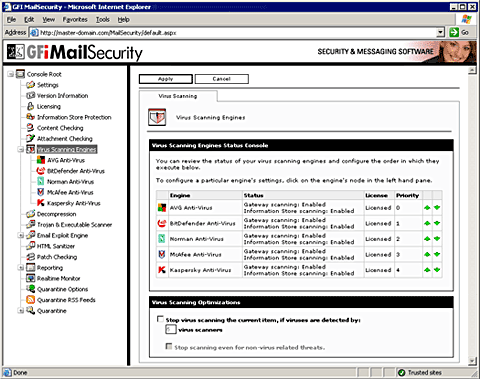This screenshot has height=379, width=480.
Task: Click the Engine column header
Action: click(205, 195)
